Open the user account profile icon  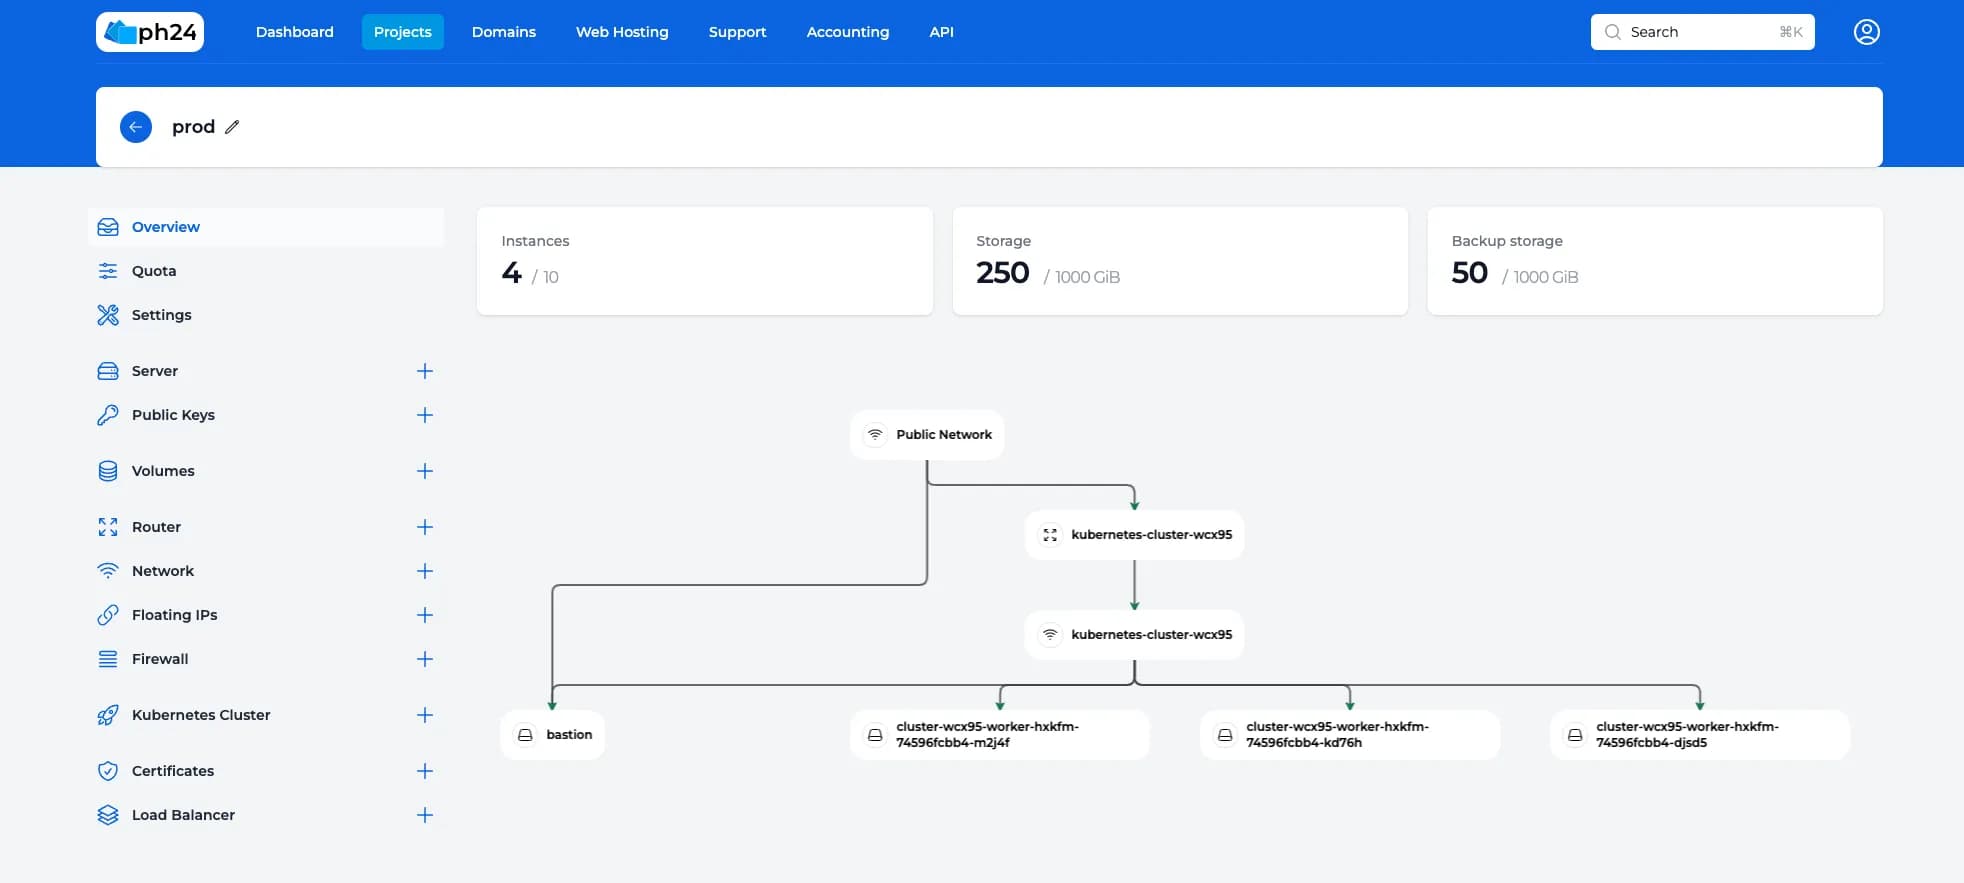tap(1866, 32)
